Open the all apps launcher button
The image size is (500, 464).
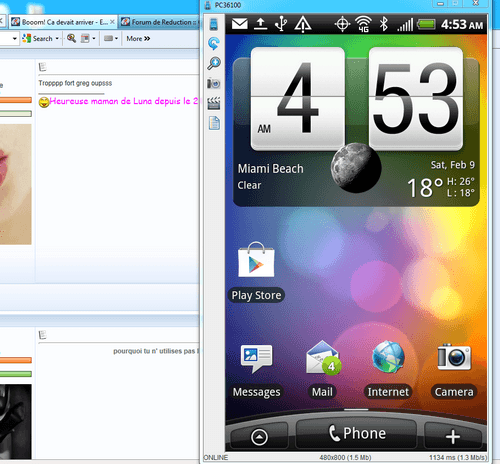pyautogui.click(x=259, y=437)
